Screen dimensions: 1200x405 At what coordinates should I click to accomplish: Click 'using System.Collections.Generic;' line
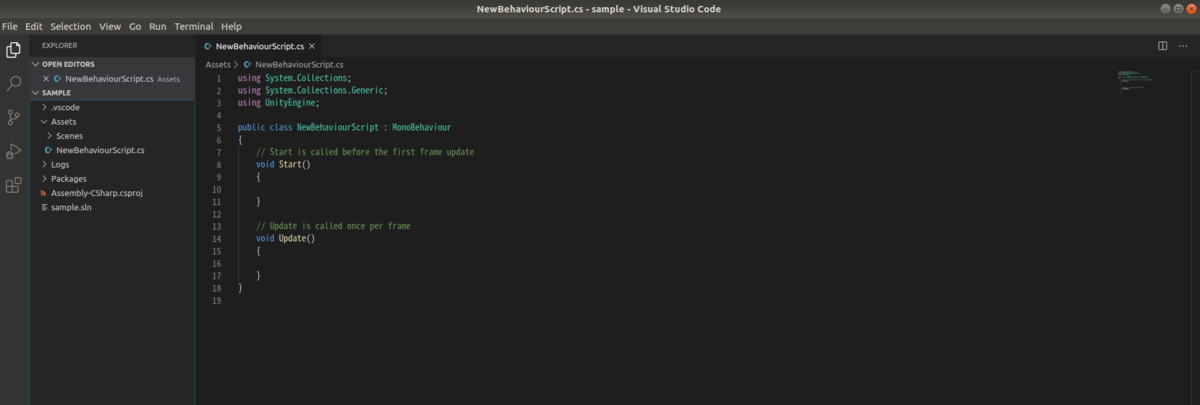point(312,90)
